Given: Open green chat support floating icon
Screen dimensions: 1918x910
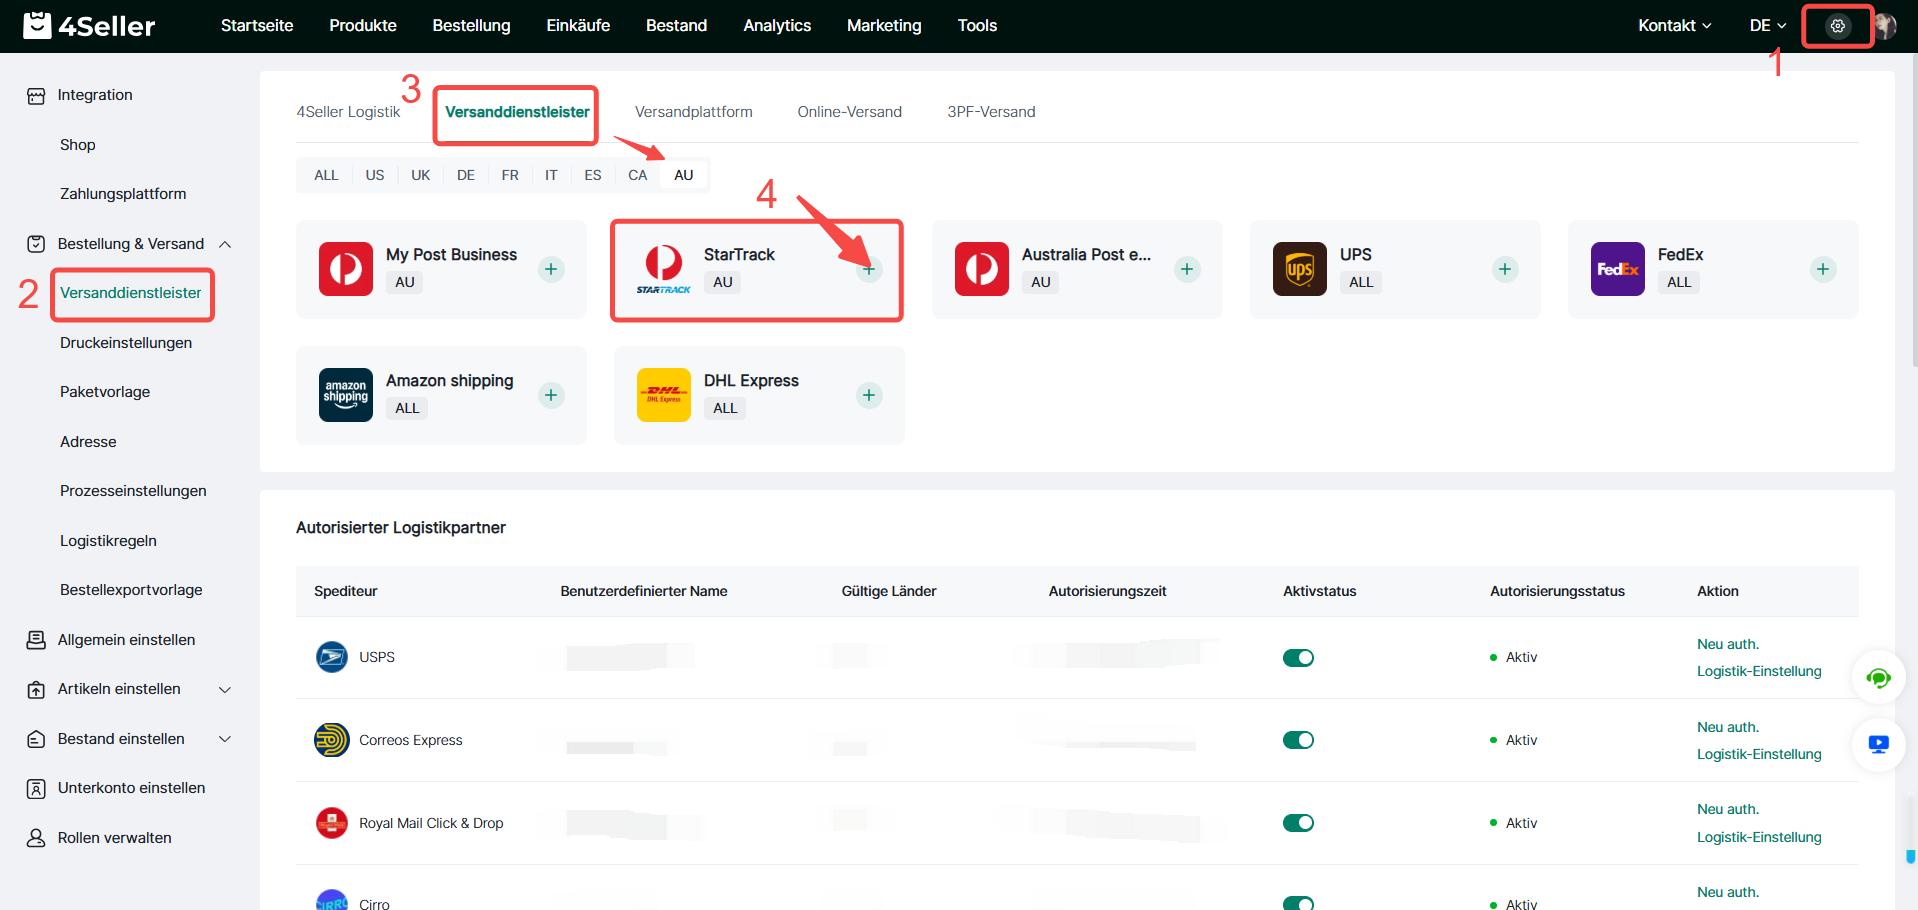Looking at the screenshot, I should tap(1878, 679).
